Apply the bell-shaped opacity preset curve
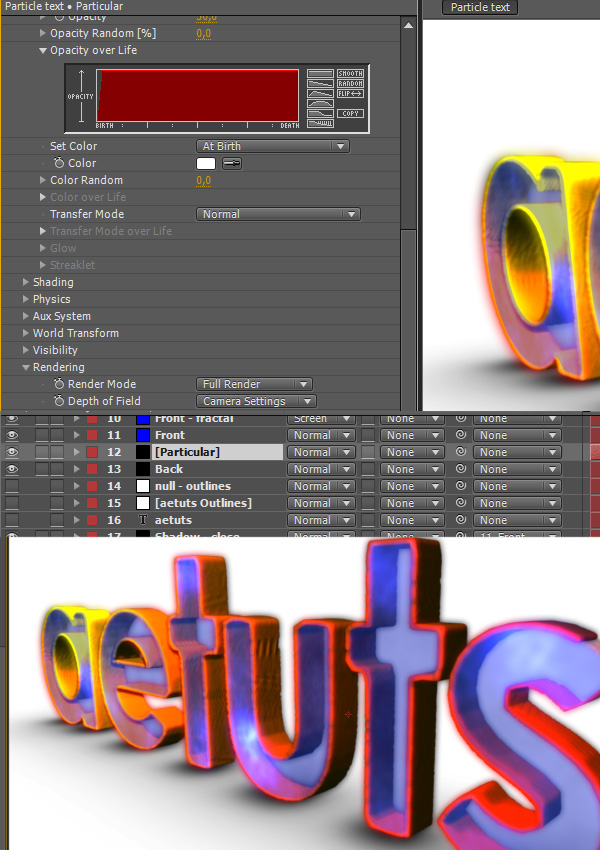The image size is (600, 850). point(320,104)
